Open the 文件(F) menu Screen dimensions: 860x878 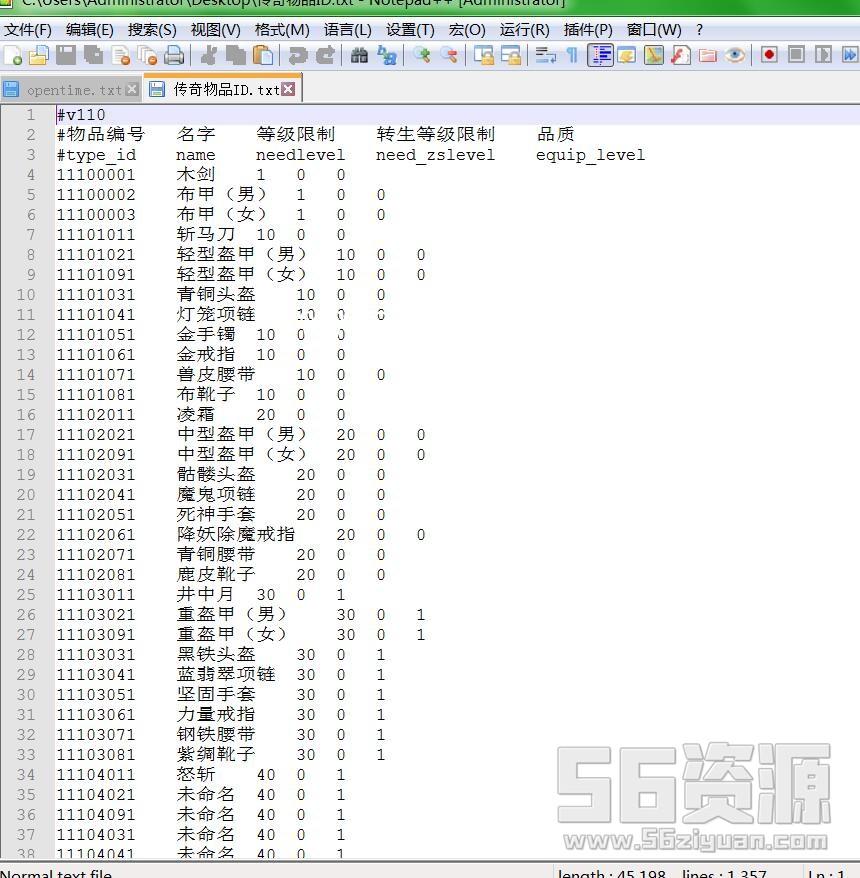(28, 29)
